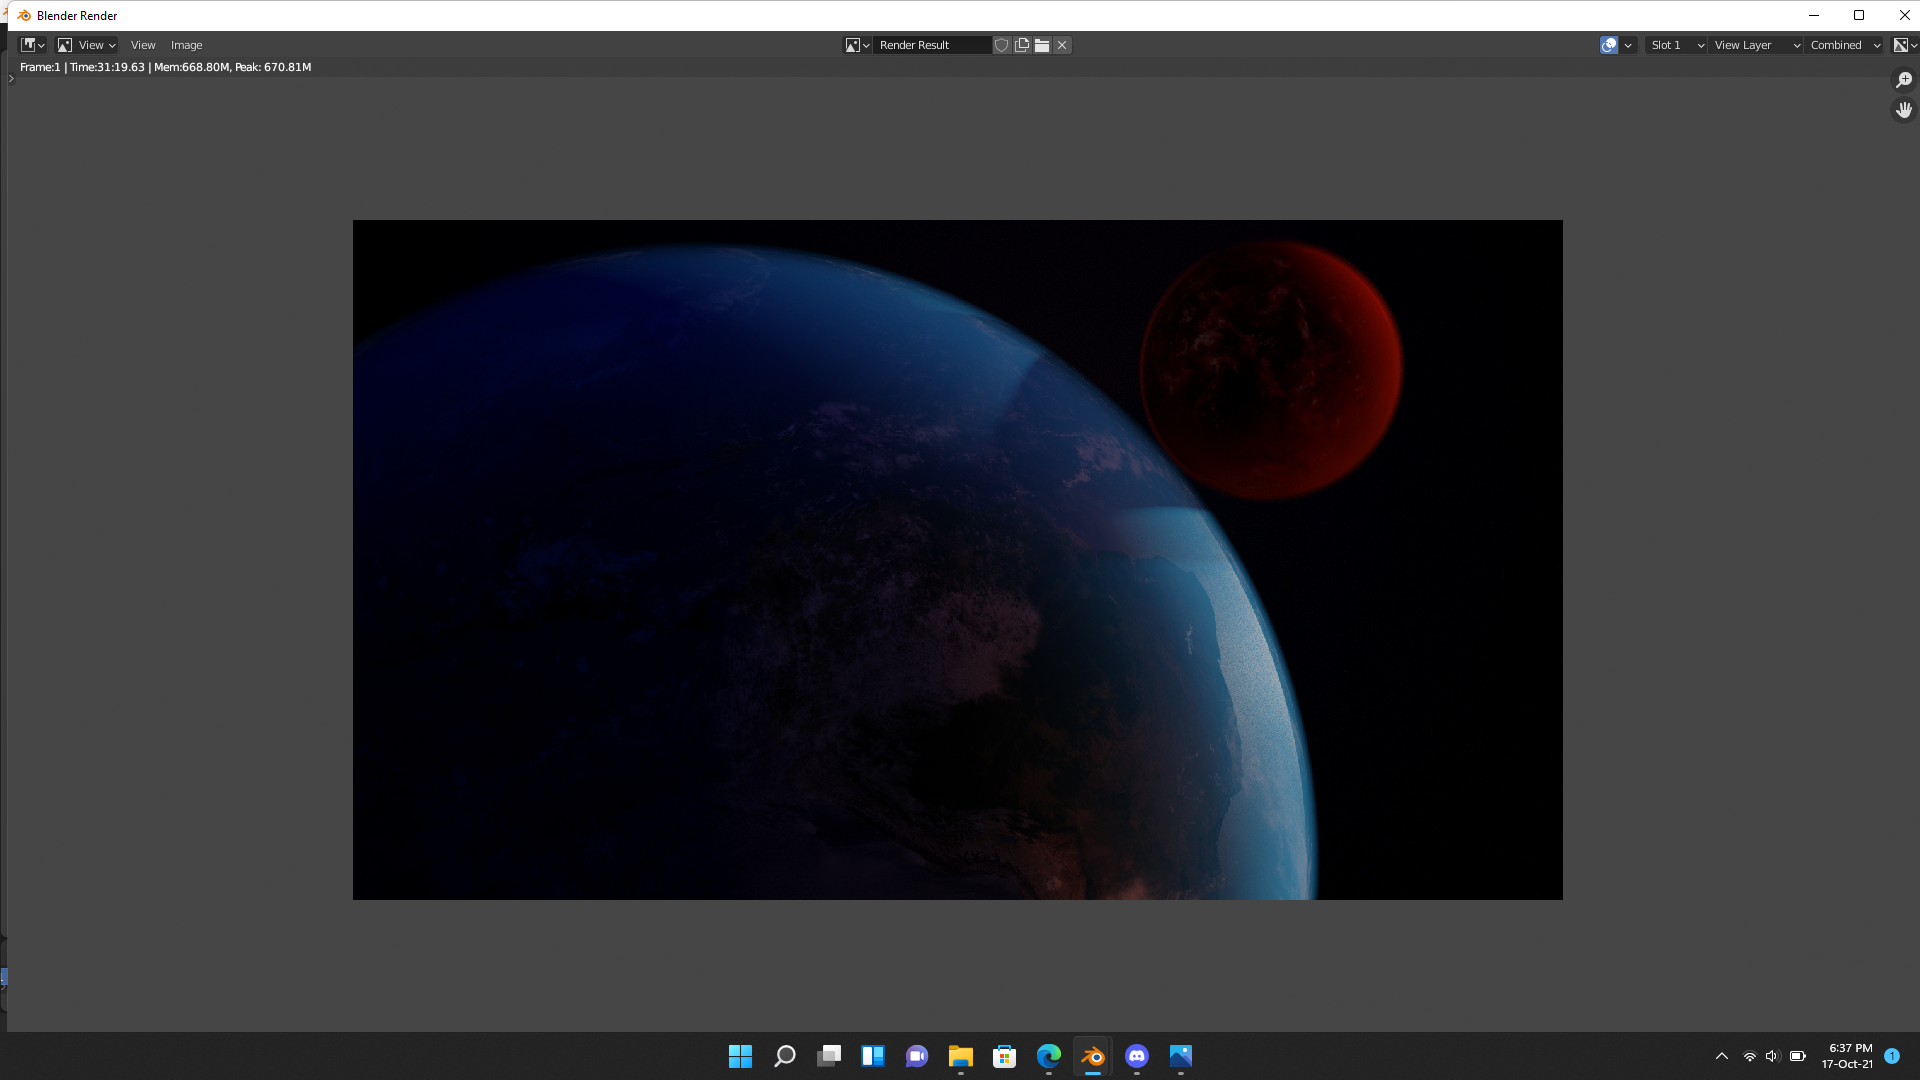Open Microsoft Store from taskbar
This screenshot has height=1080, width=1920.
(1005, 1056)
